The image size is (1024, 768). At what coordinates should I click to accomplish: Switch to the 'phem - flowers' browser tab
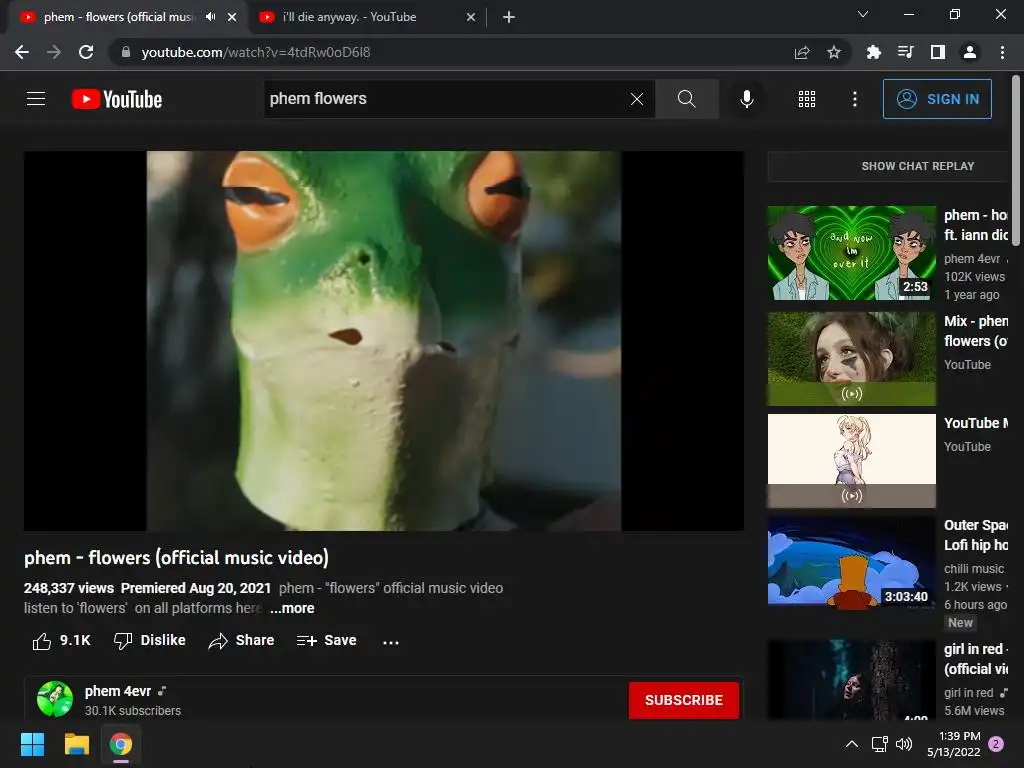point(118,17)
